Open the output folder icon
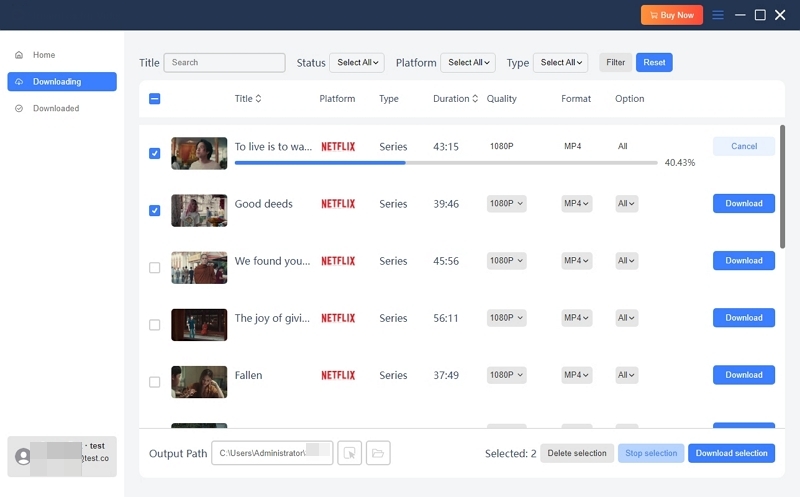 (x=378, y=453)
